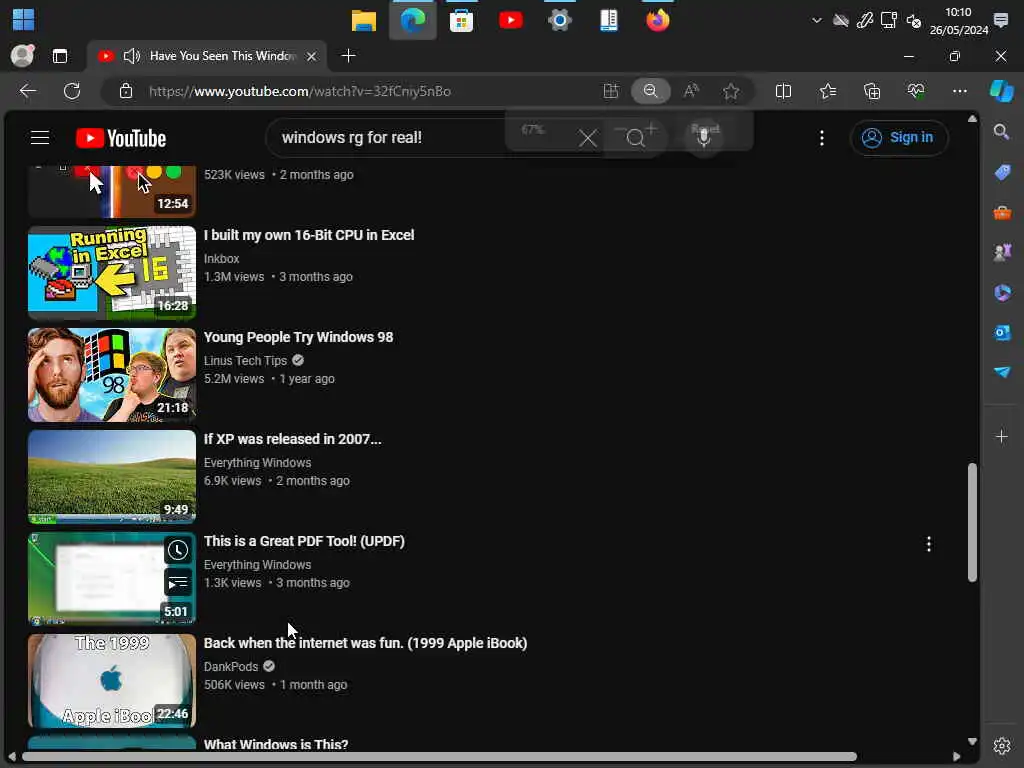
Task: Open options menu for UPDF video
Action: (929, 544)
